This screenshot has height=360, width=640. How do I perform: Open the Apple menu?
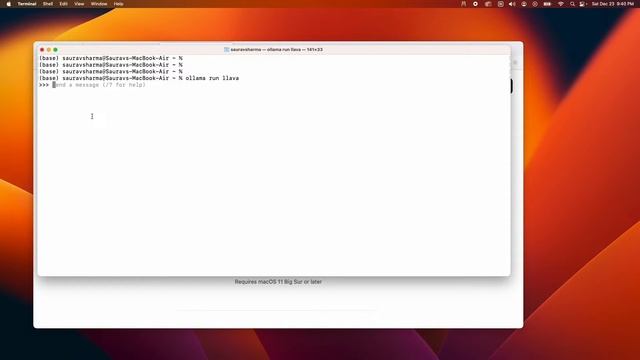coord(9,4)
